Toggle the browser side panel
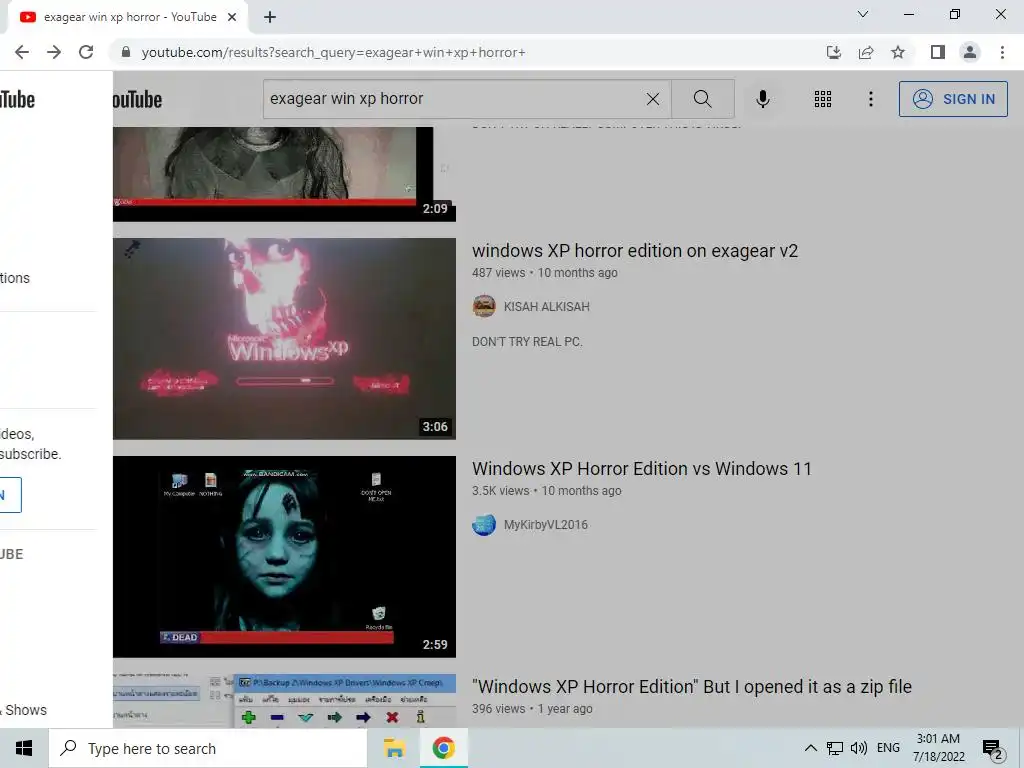This screenshot has width=1024, height=768. [938, 52]
